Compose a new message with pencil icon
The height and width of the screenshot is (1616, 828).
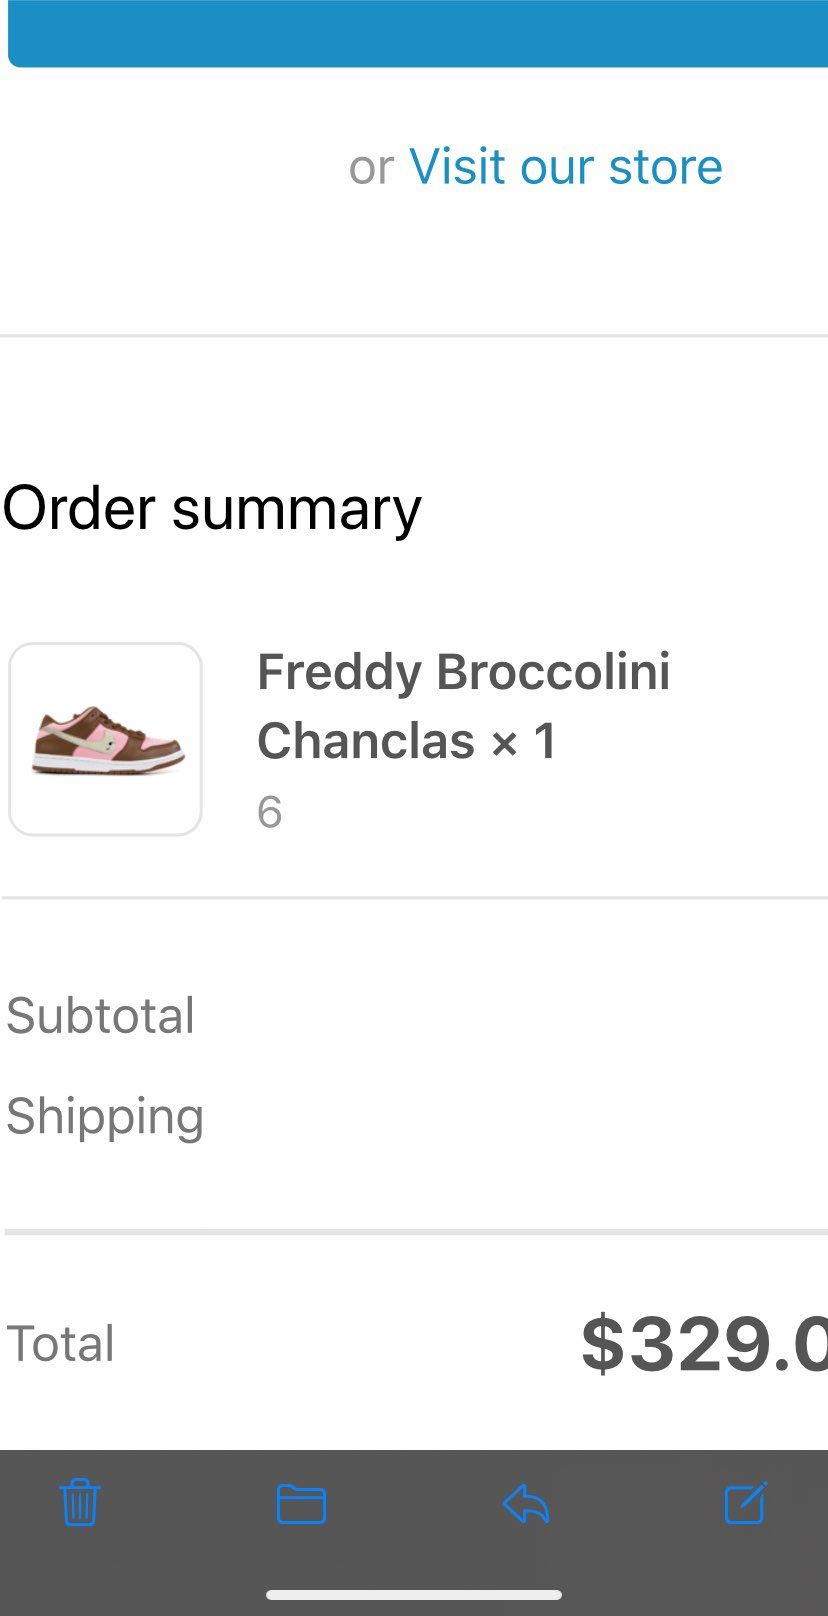pos(745,1503)
